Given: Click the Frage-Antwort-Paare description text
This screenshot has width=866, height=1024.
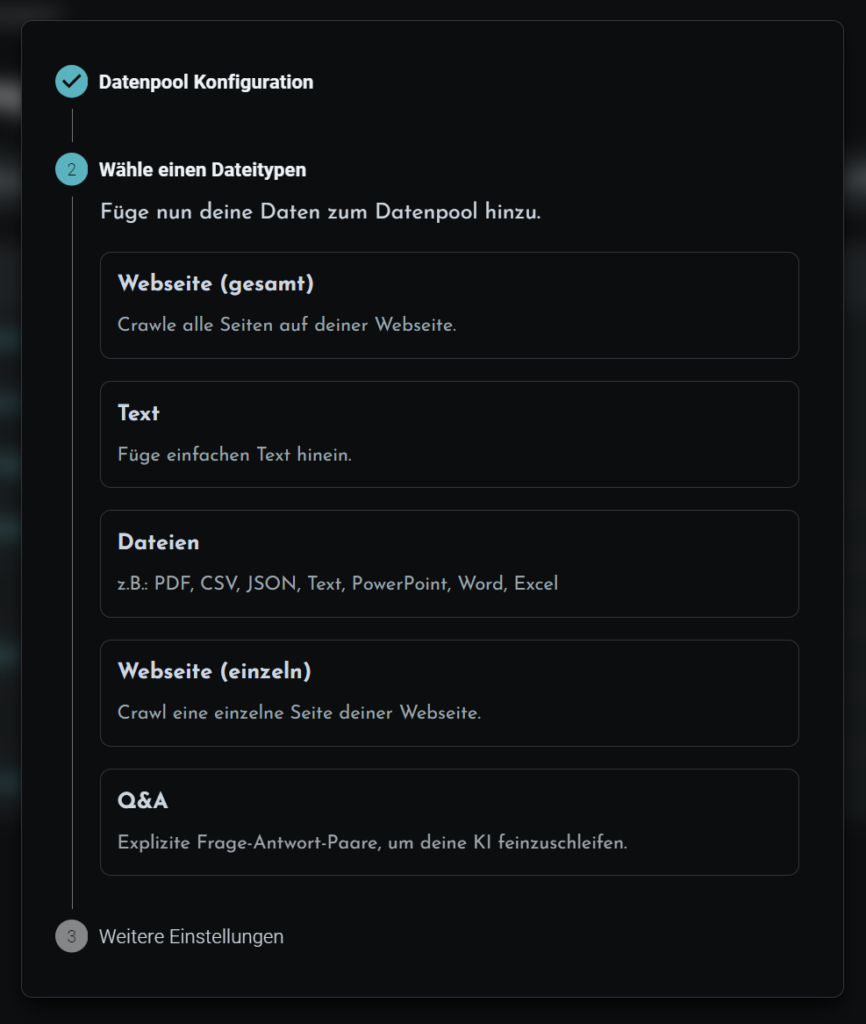Looking at the screenshot, I should pyautogui.click(x=372, y=842).
